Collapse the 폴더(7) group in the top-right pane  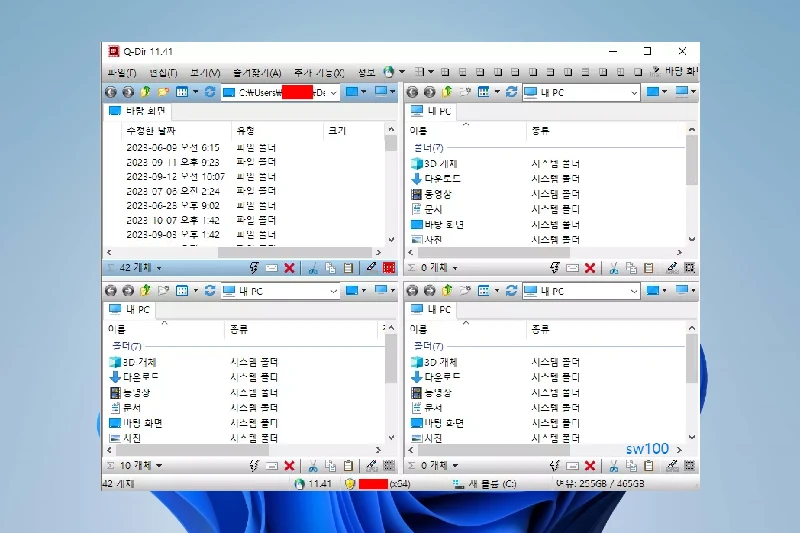429,148
